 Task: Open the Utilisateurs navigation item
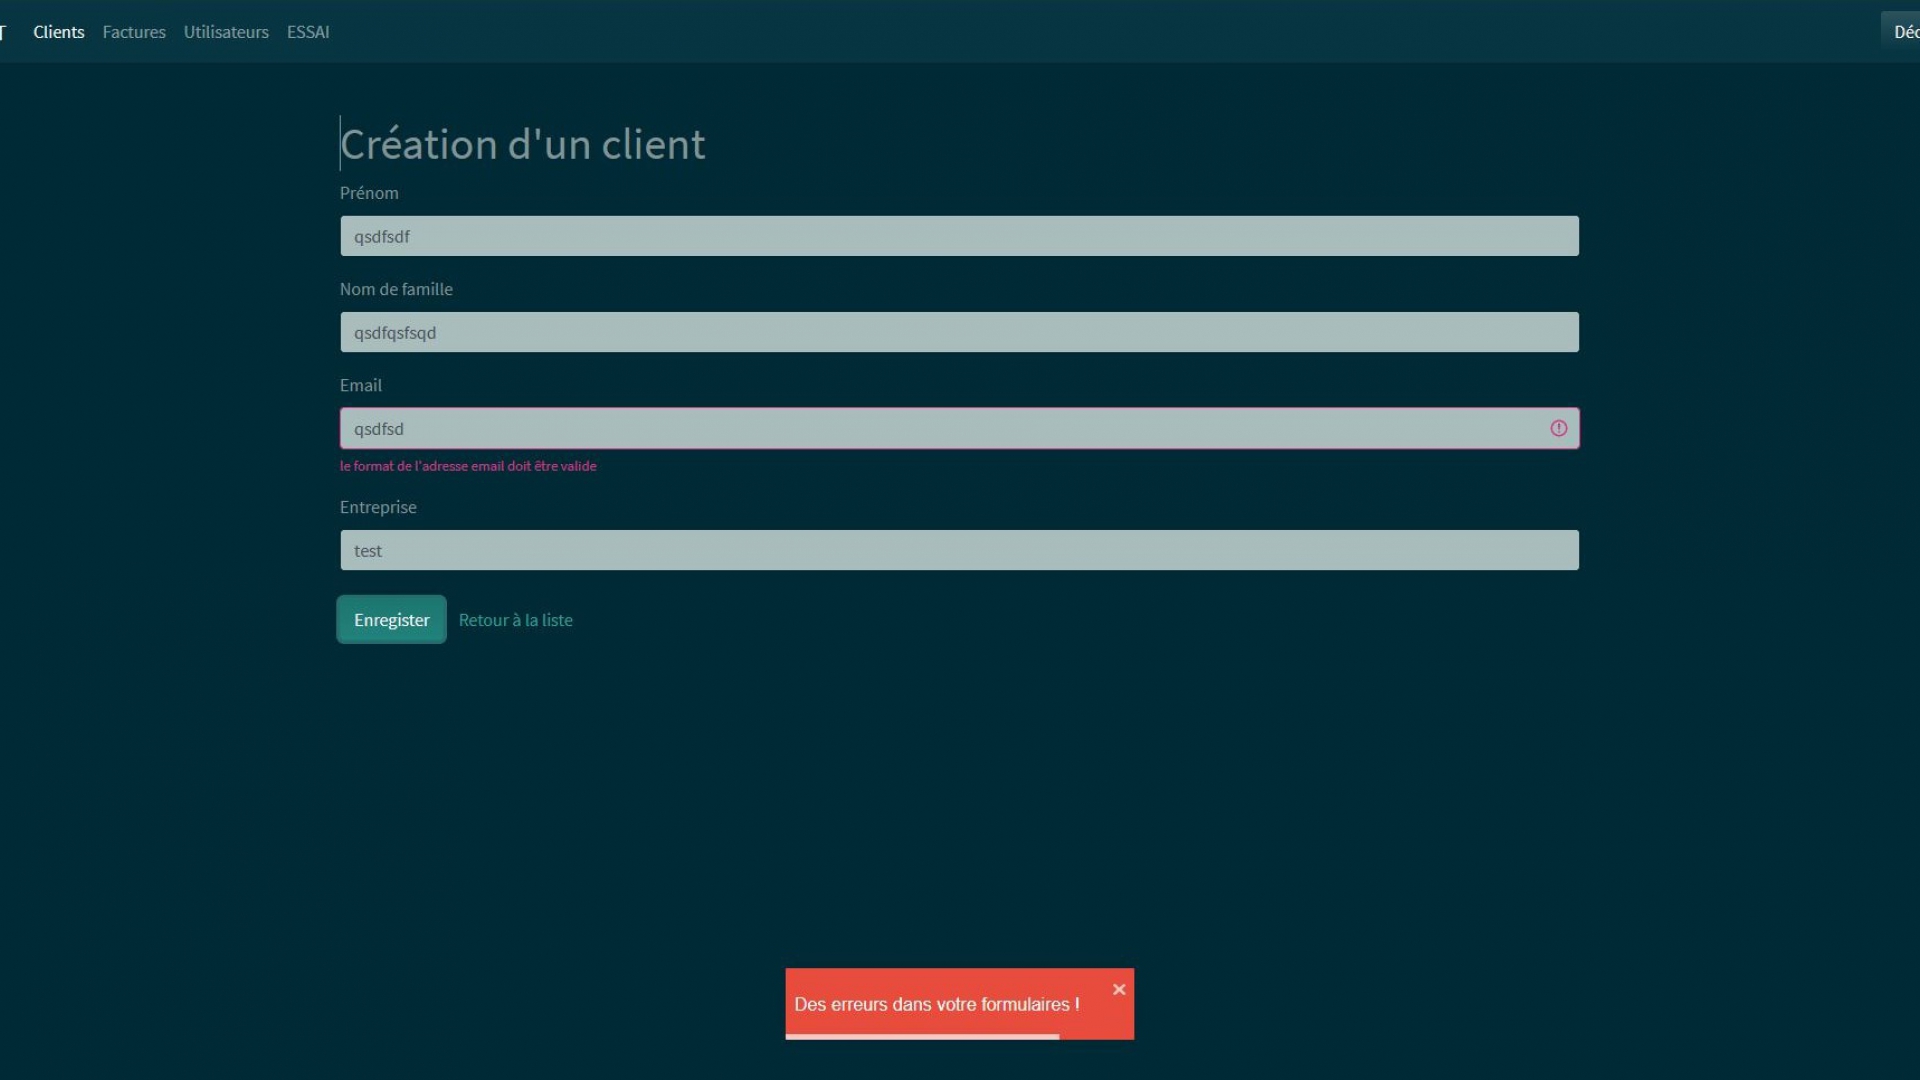226,32
